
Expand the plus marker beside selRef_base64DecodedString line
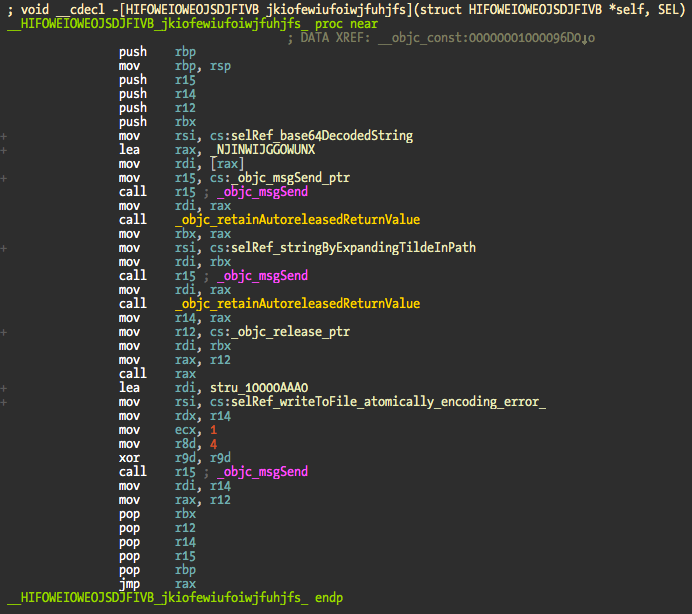[5, 136]
